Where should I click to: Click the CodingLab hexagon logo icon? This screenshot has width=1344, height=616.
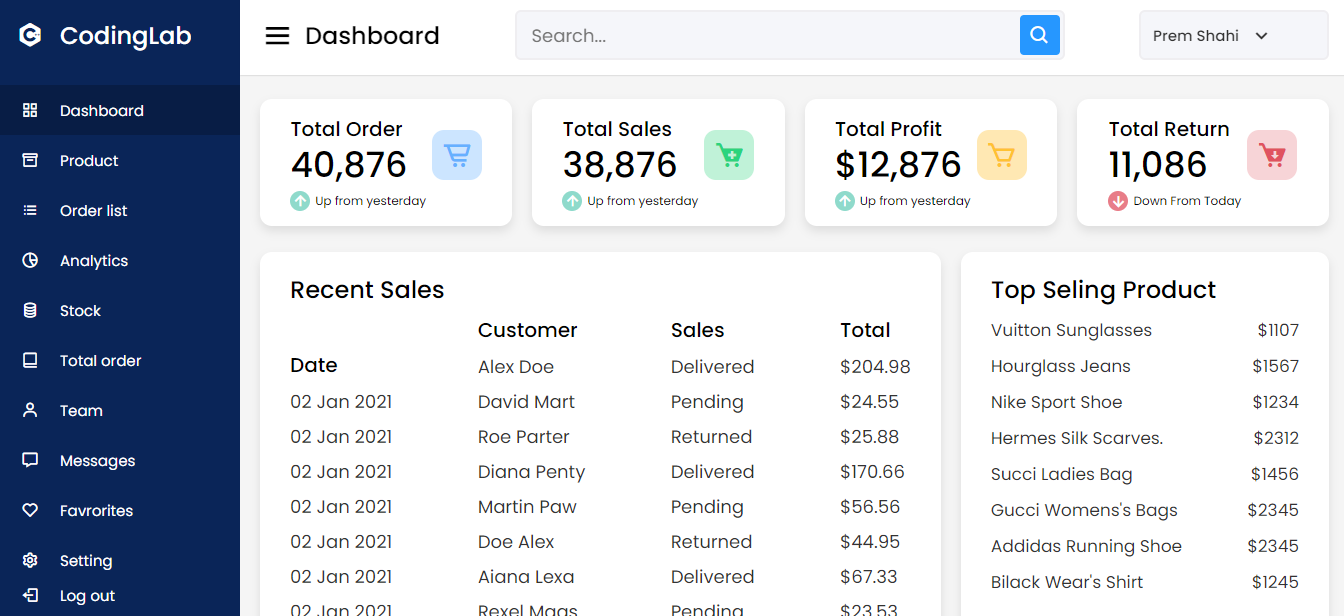pyautogui.click(x=30, y=36)
